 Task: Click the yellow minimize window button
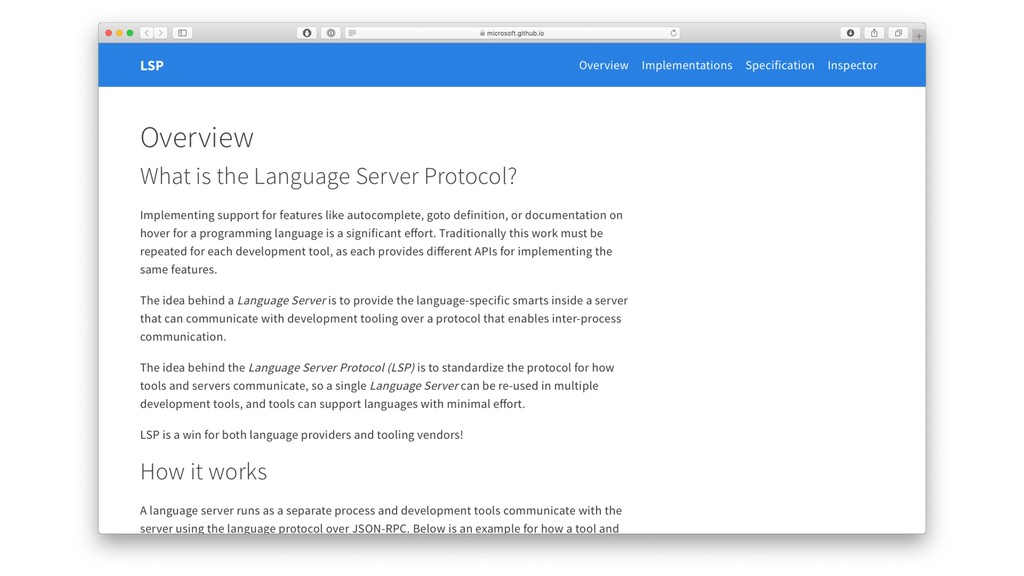120,33
